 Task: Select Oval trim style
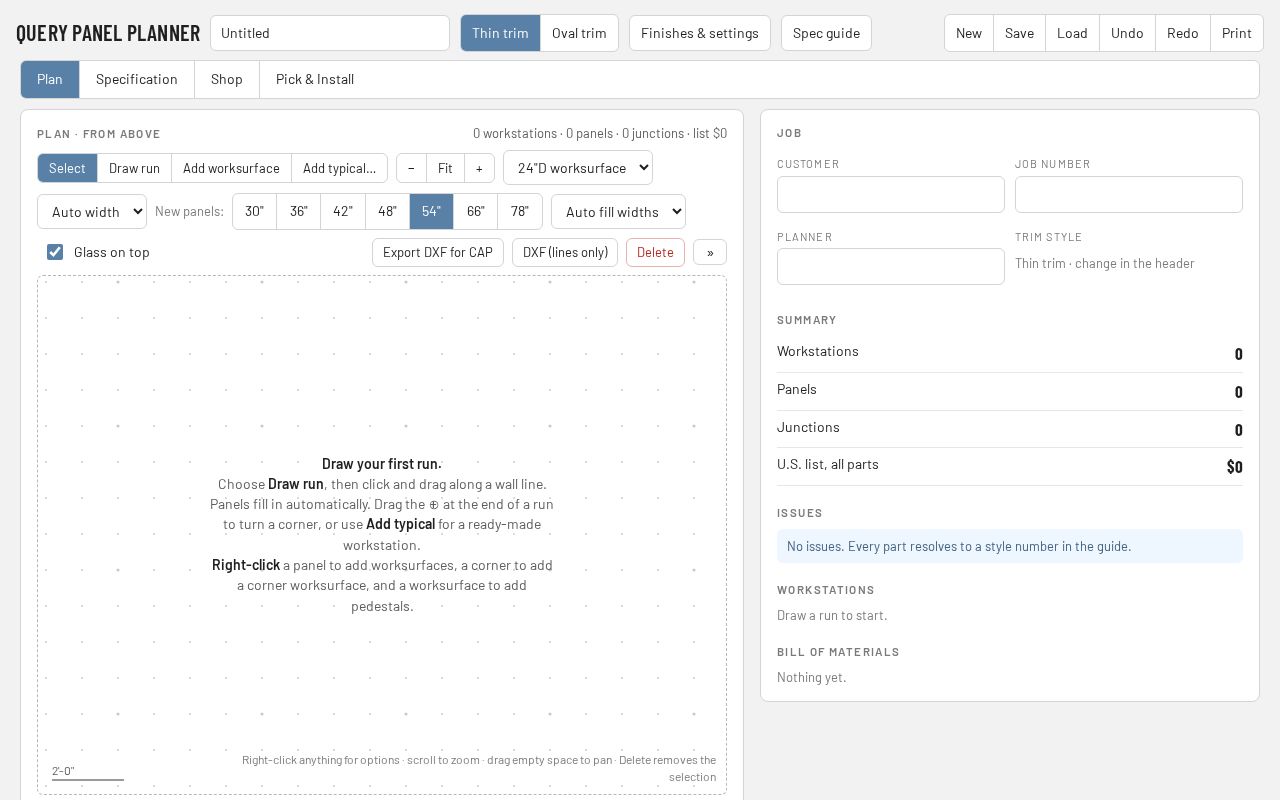tap(579, 33)
